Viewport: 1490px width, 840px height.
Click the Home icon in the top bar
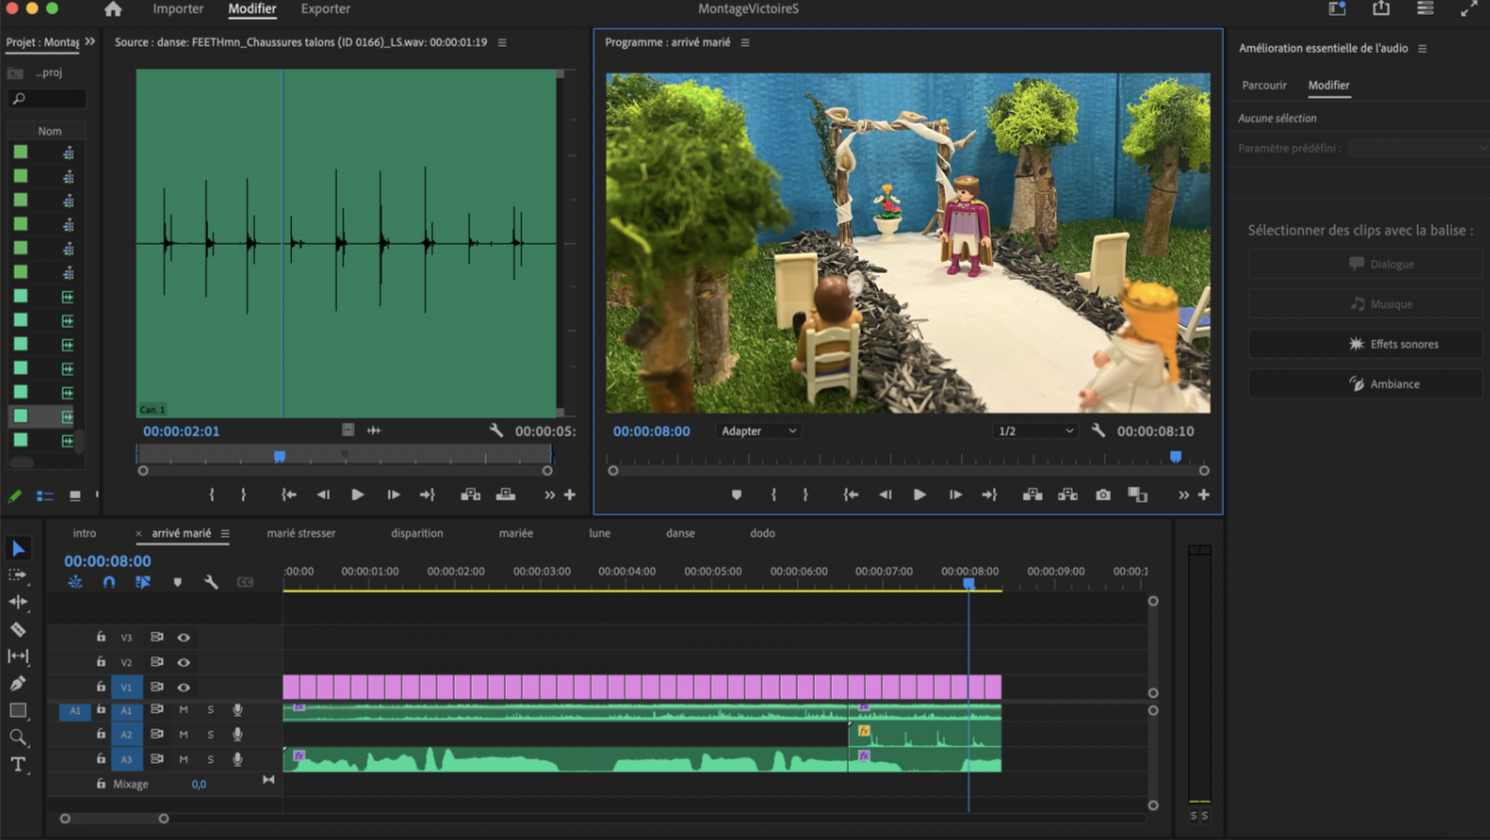tap(113, 9)
